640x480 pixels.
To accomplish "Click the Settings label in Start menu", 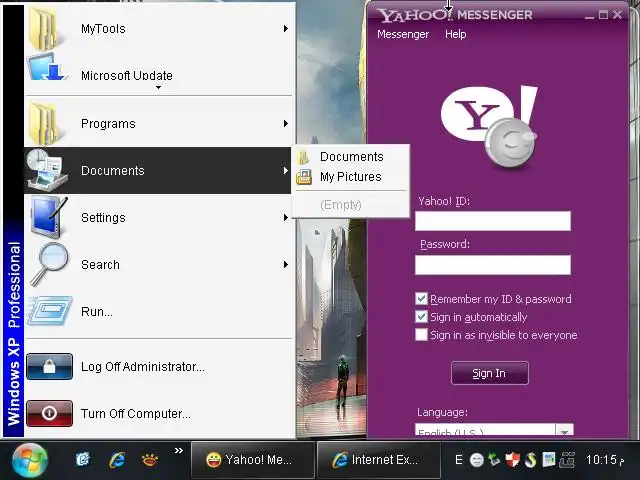I will click(103, 218).
